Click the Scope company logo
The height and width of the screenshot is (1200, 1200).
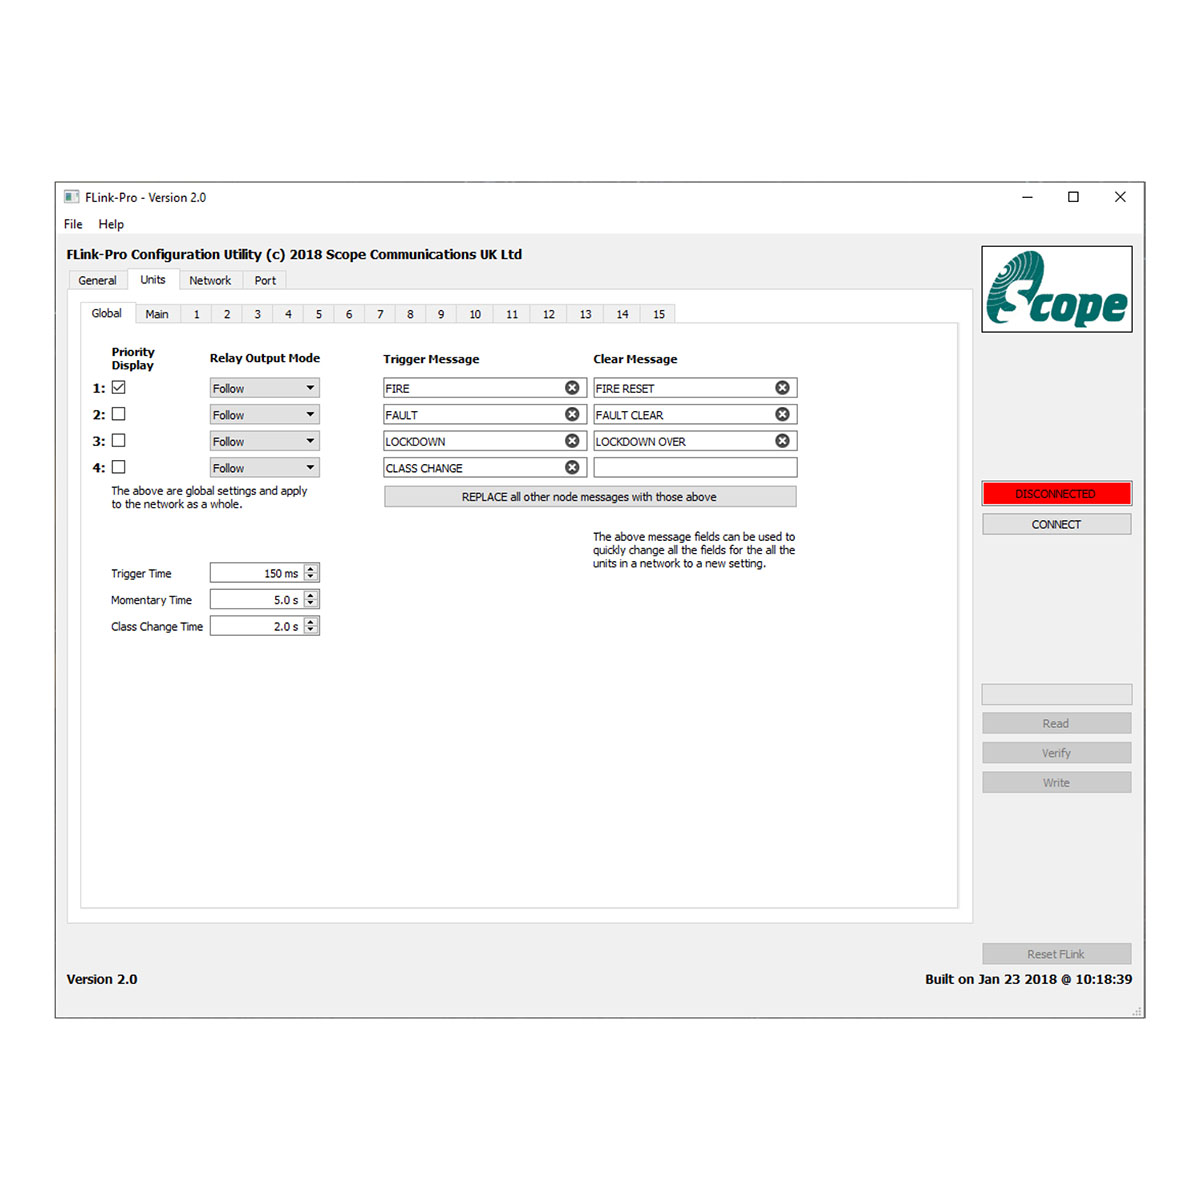1056,289
